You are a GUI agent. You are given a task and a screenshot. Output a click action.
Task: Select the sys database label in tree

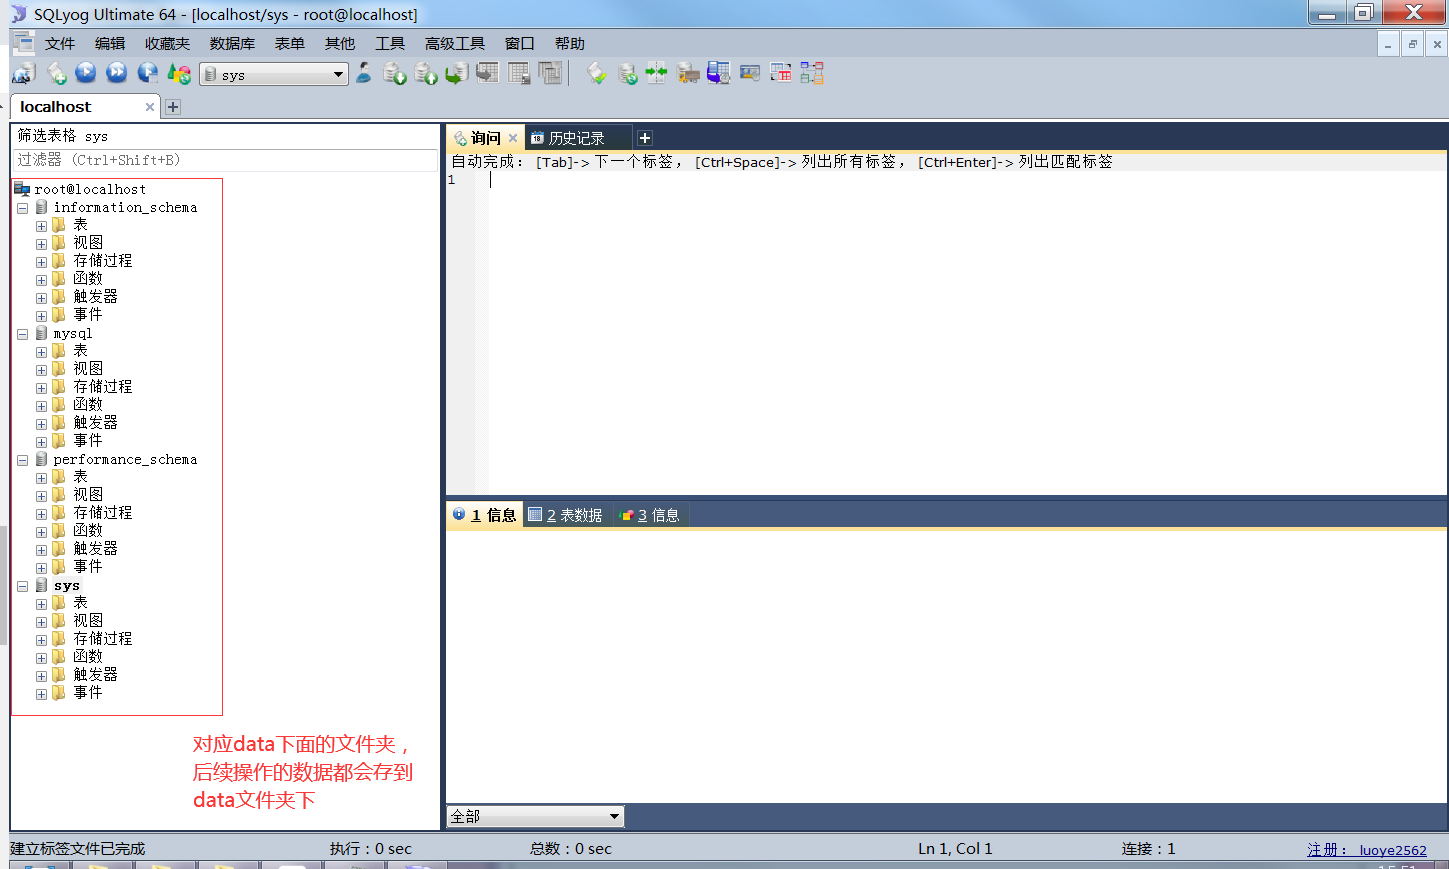coord(67,586)
